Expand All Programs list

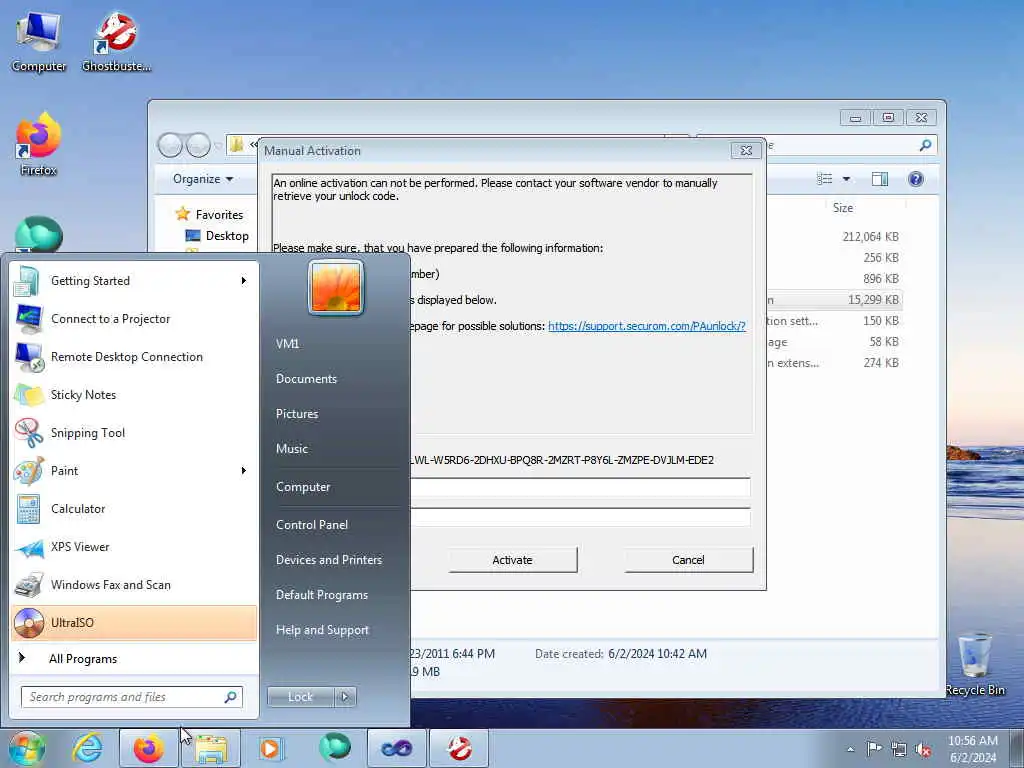pyautogui.click(x=135, y=658)
